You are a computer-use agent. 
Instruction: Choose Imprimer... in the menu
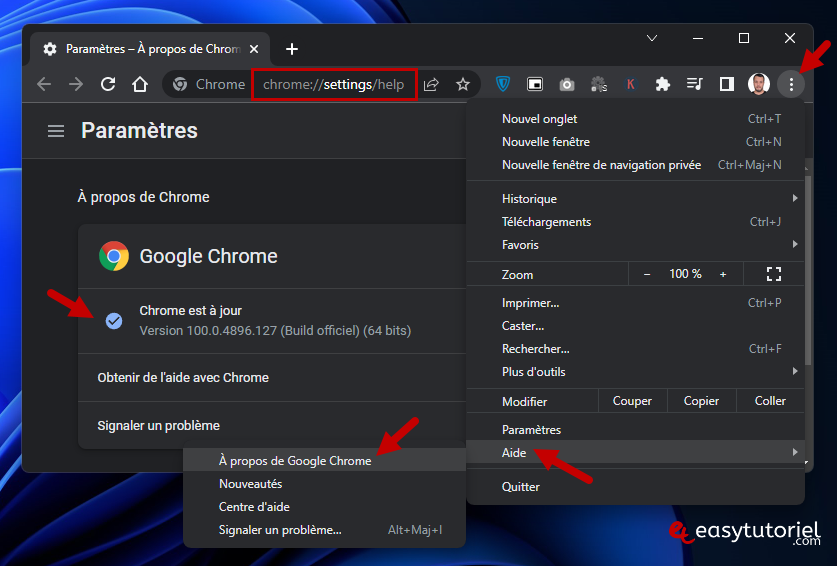(635, 303)
